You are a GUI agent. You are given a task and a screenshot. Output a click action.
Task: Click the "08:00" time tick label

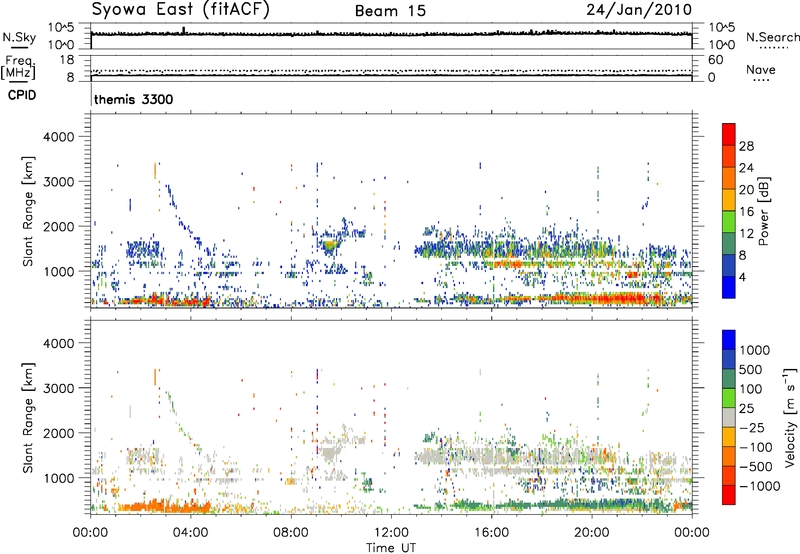(291, 533)
